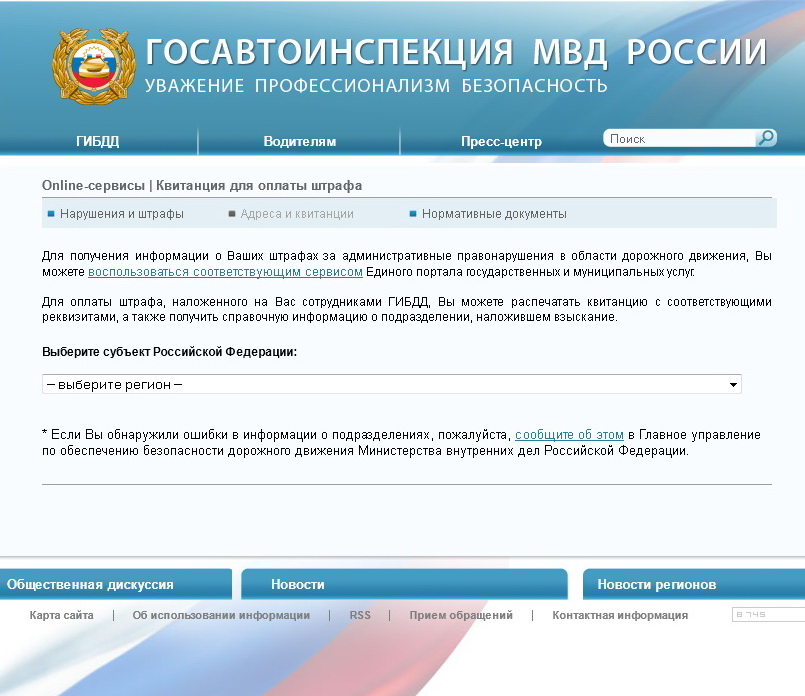805x696 pixels.
Task: Select the Адреса и квитанции tab
Action: [x=296, y=214]
